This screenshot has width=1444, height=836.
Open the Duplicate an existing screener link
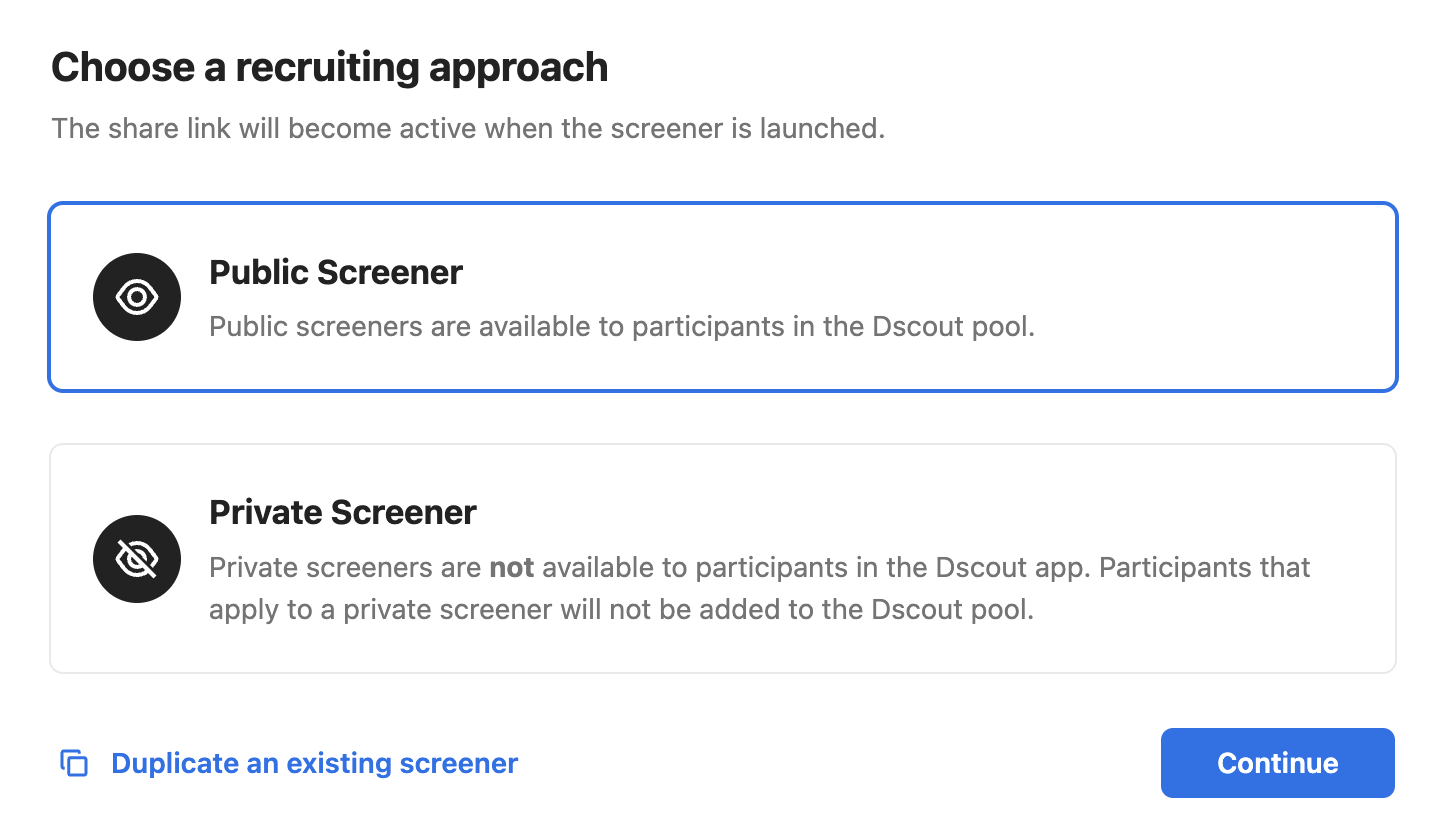314,763
